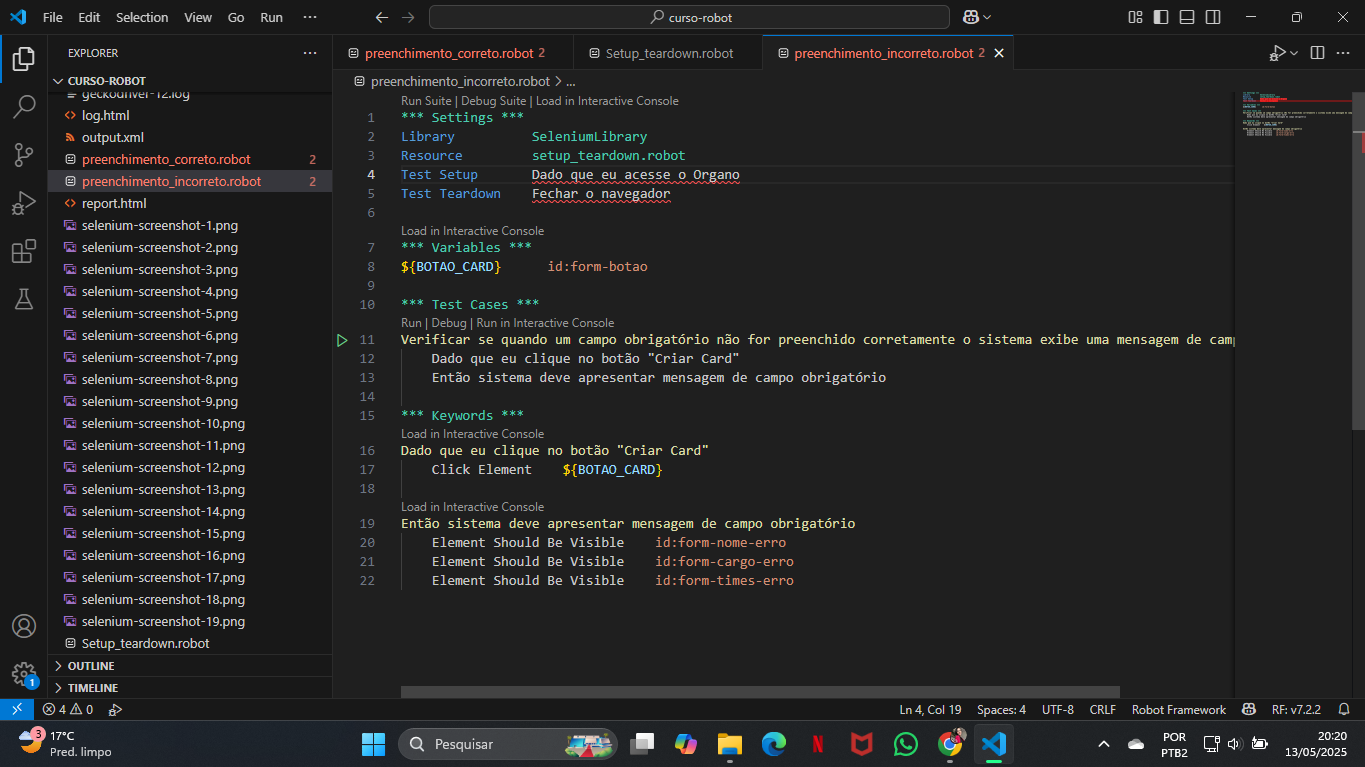This screenshot has width=1365, height=767.
Task: Open the Selection menu
Action: tap(142, 17)
